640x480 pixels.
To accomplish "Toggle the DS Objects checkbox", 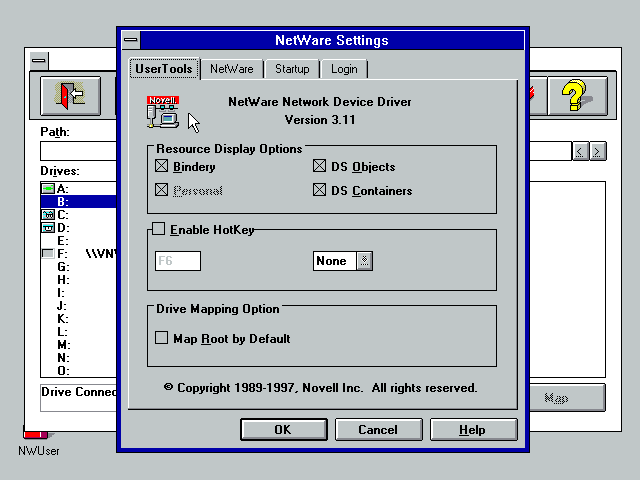I will (x=319, y=166).
